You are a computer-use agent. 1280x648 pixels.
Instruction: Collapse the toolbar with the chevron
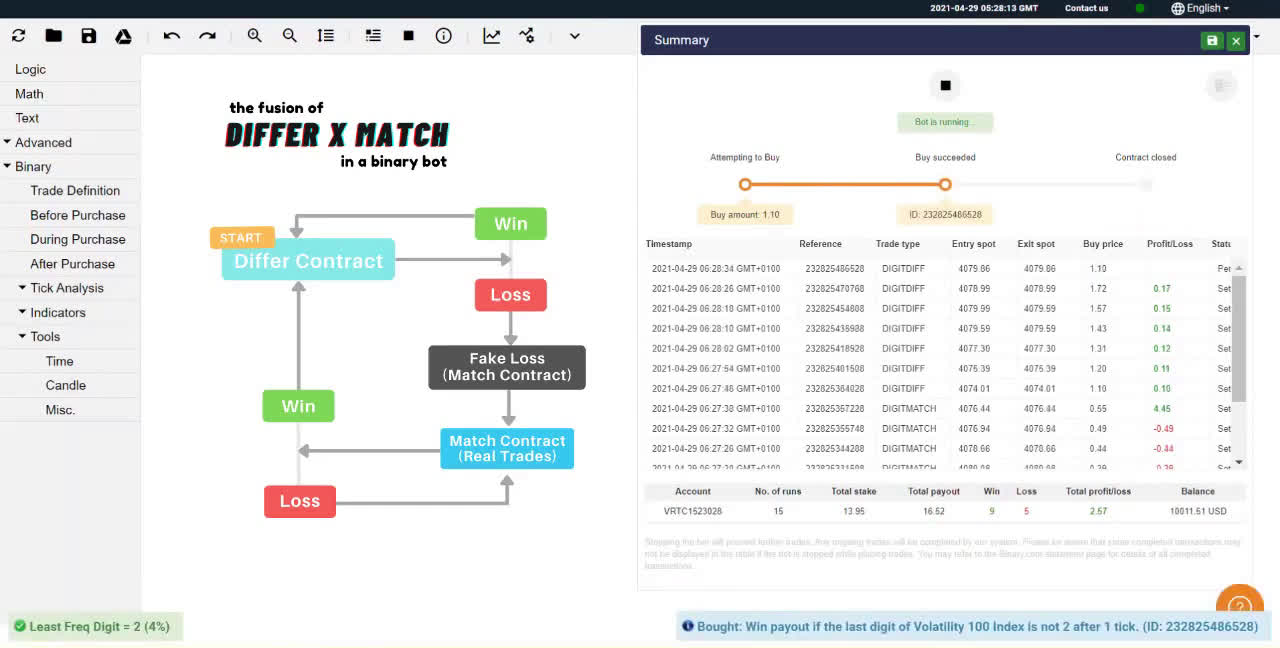[x=574, y=35]
